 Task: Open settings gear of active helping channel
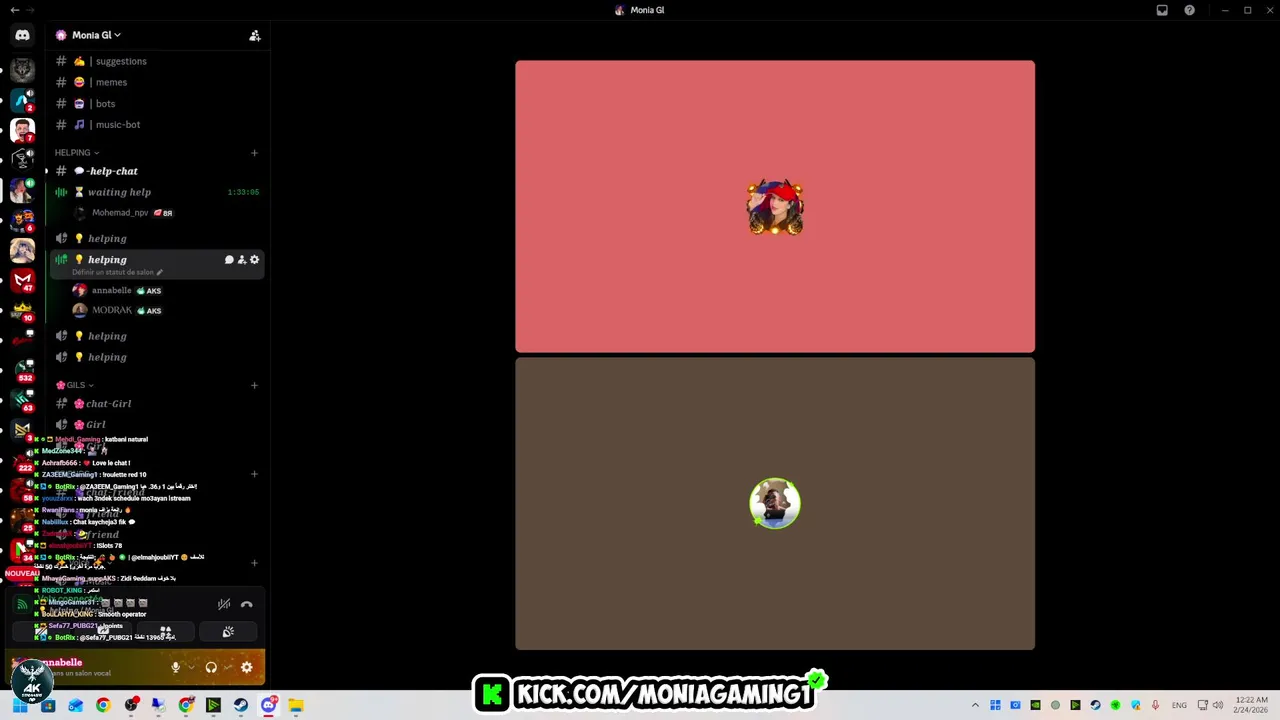(254, 260)
